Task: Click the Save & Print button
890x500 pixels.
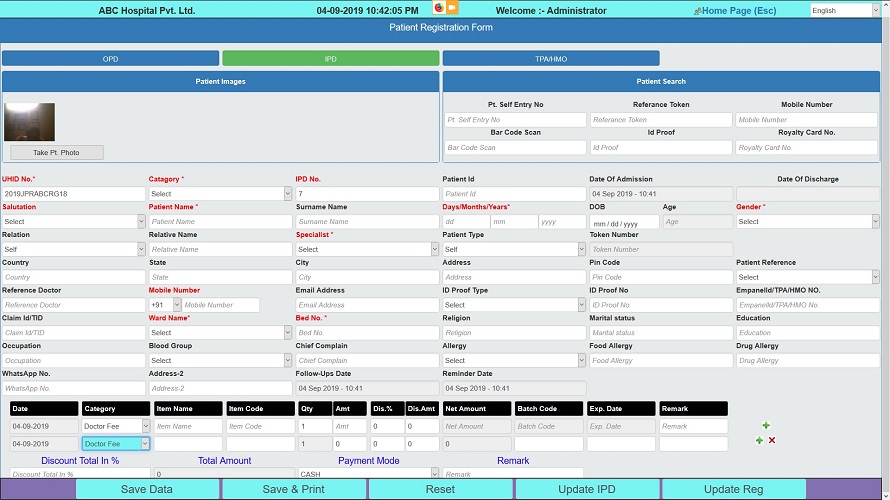Action: pos(294,489)
